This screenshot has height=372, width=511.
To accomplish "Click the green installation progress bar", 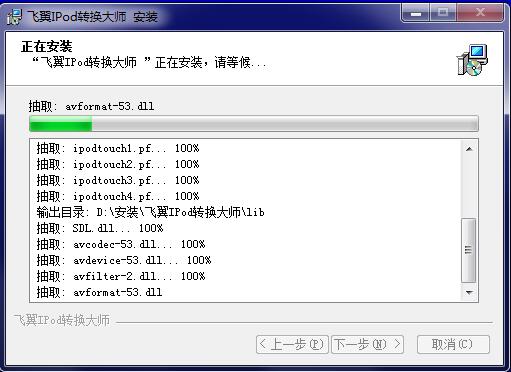I will coord(254,124).
